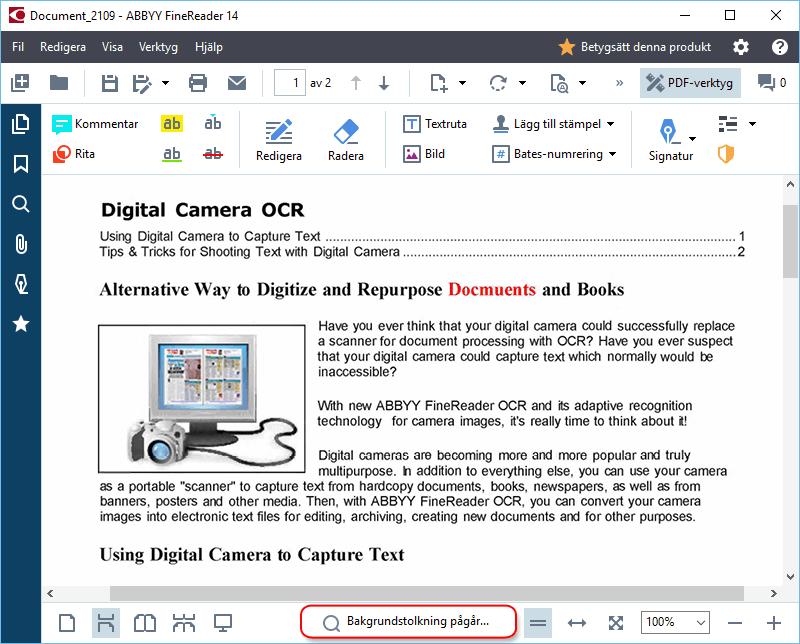
Task: Open the Redigera menu
Action: [63, 47]
